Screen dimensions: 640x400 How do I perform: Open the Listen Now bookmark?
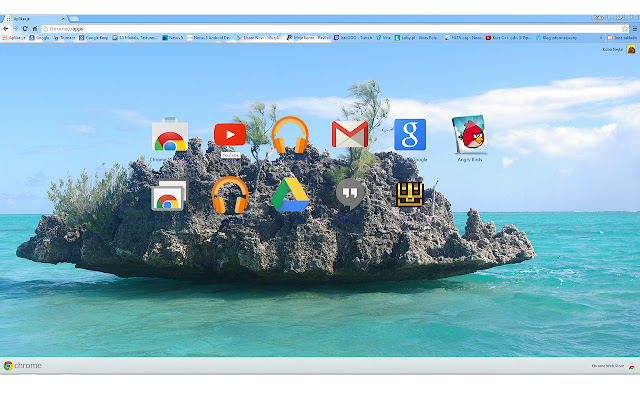click(x=259, y=38)
